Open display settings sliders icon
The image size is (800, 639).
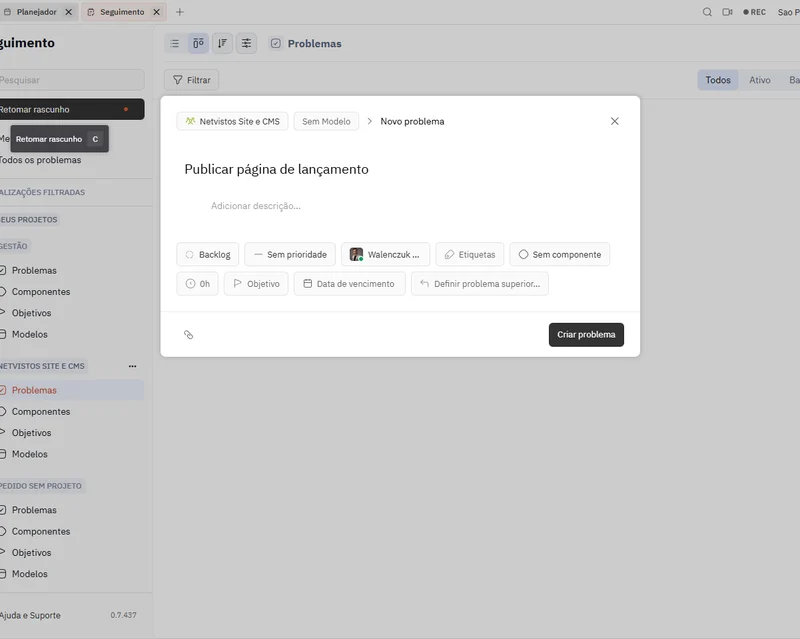(x=246, y=43)
